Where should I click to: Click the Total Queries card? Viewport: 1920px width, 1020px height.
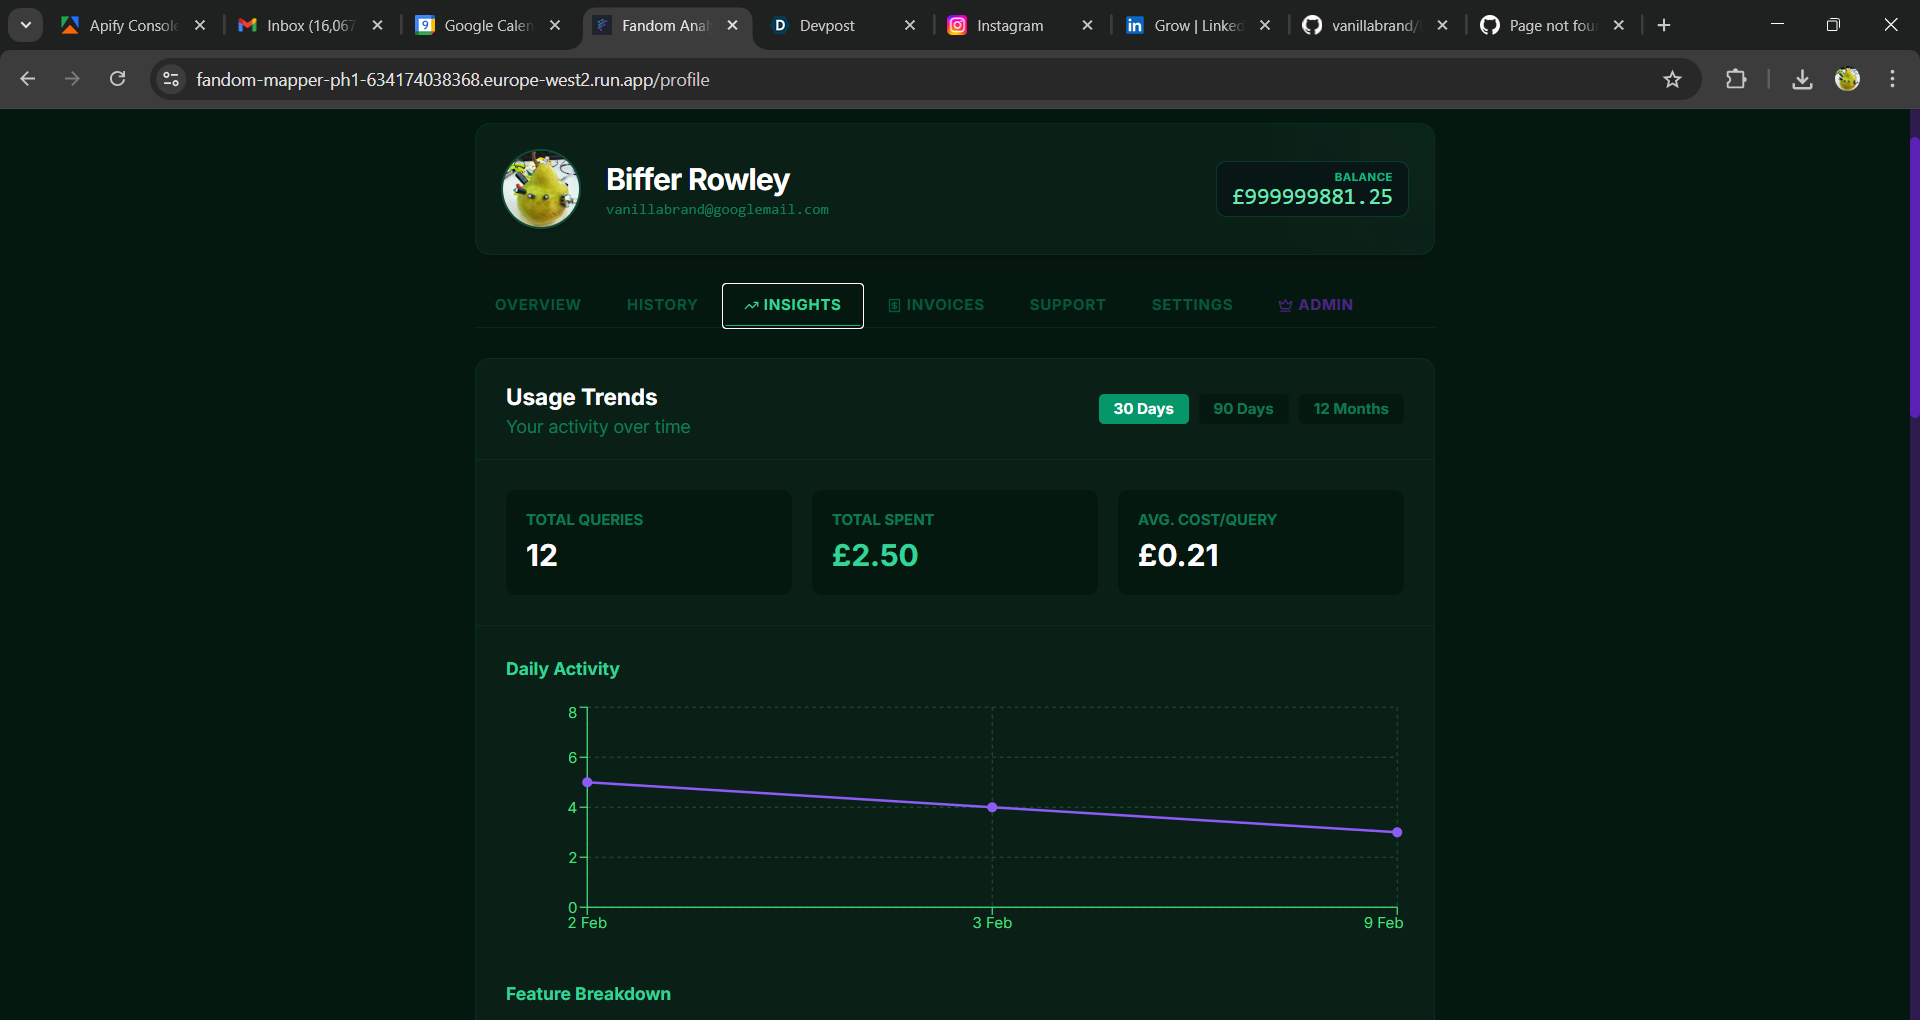coord(649,543)
